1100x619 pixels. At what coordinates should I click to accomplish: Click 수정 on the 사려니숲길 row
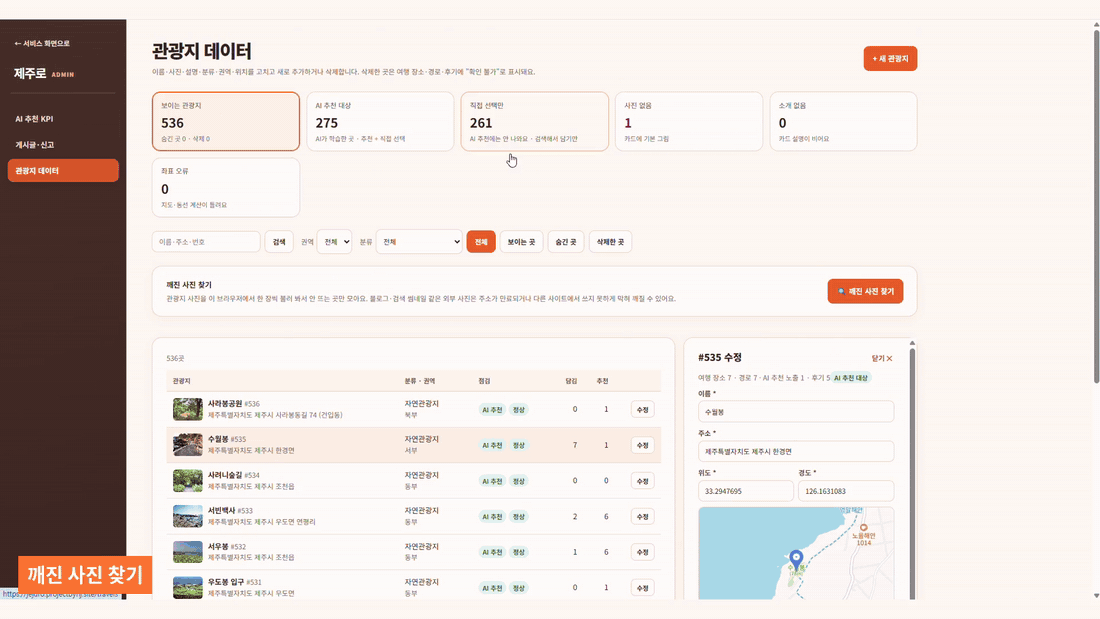(x=642, y=481)
